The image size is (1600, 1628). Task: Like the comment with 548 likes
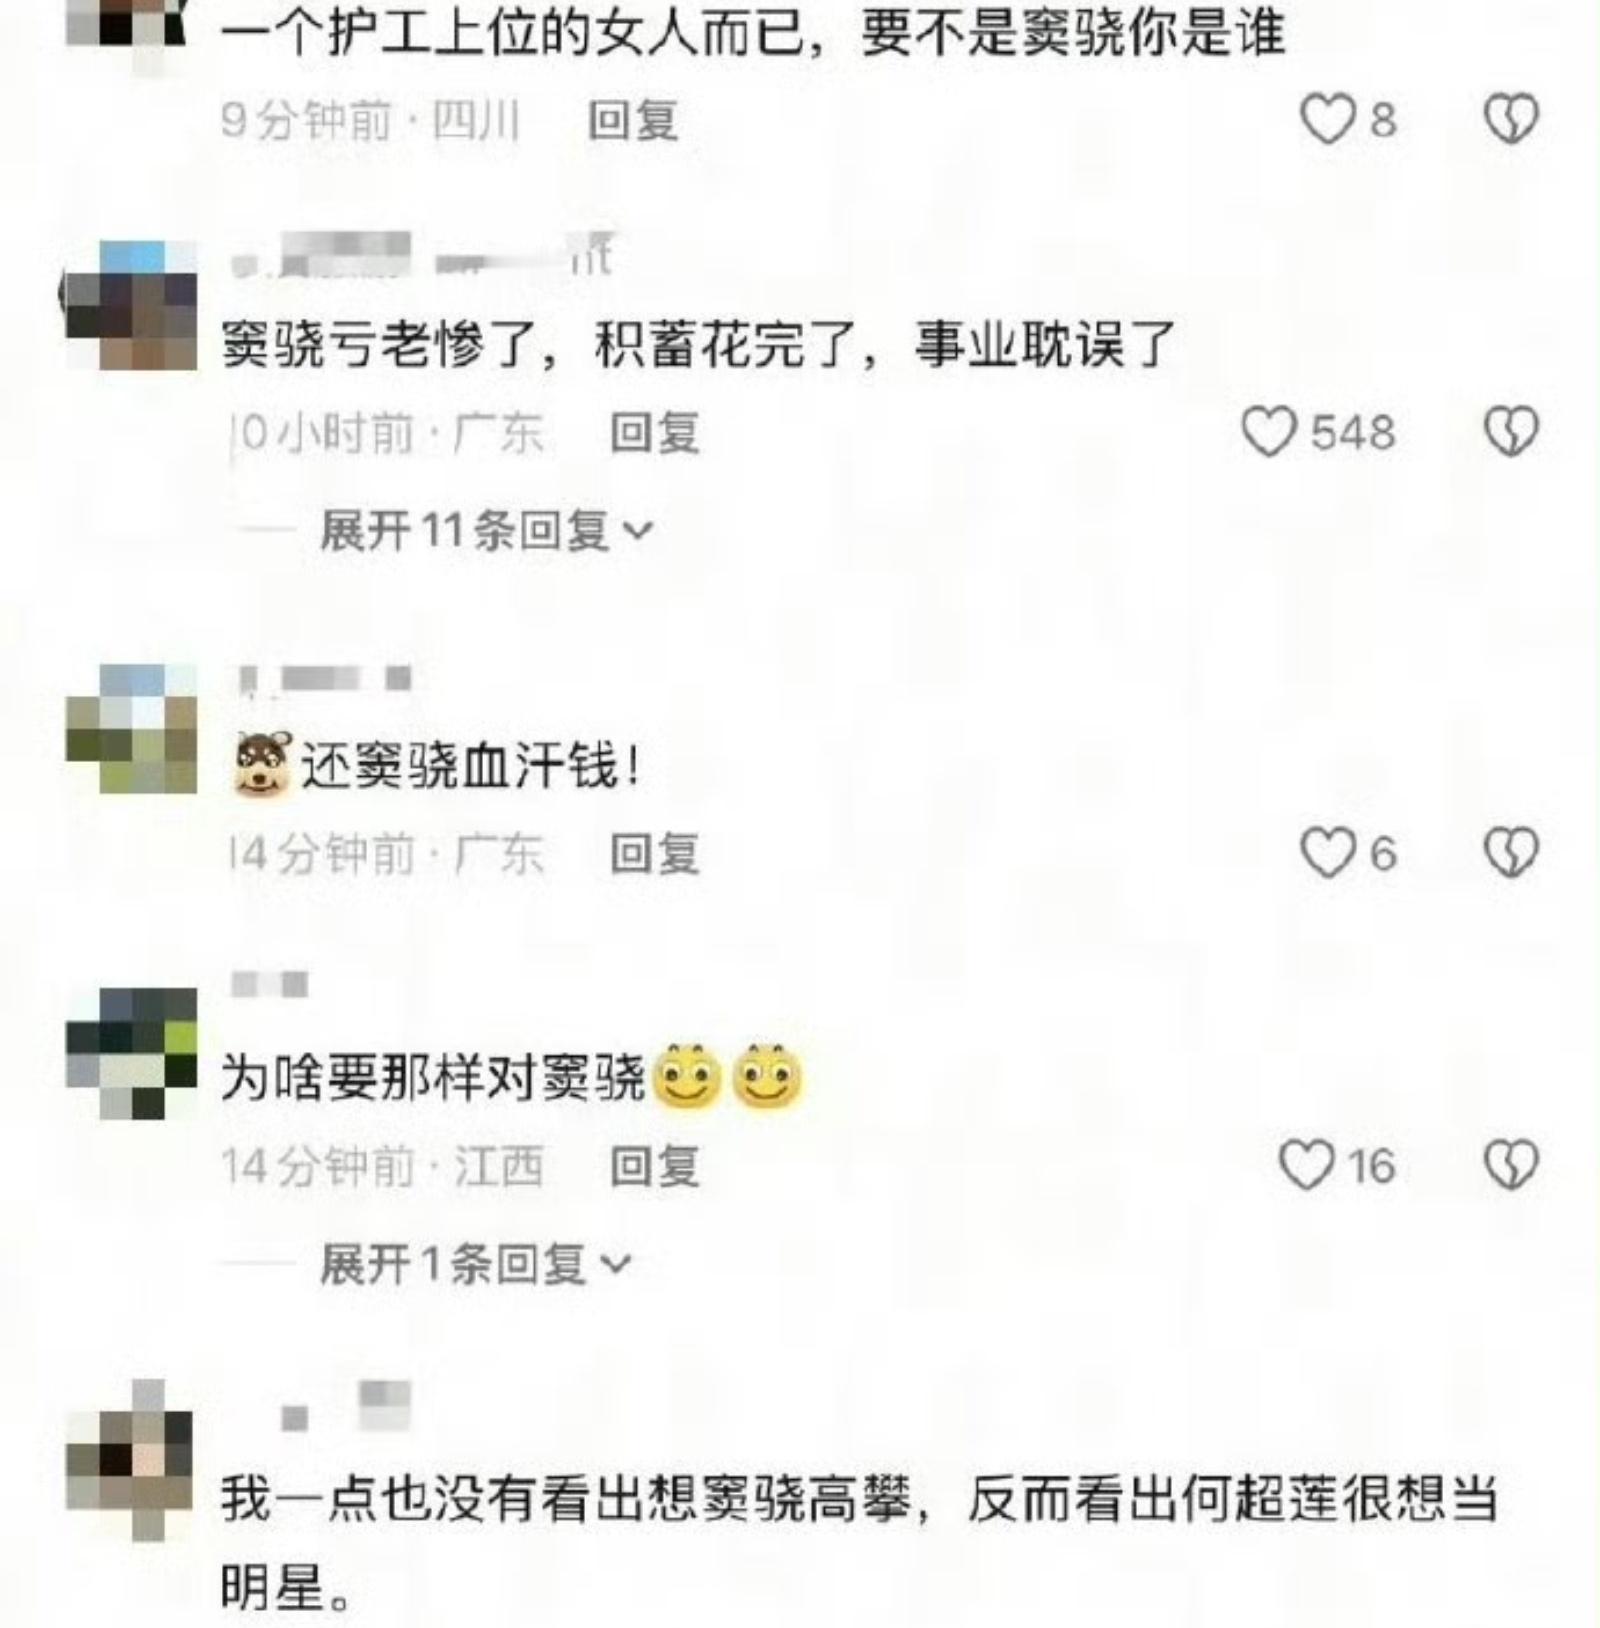[1269, 433]
